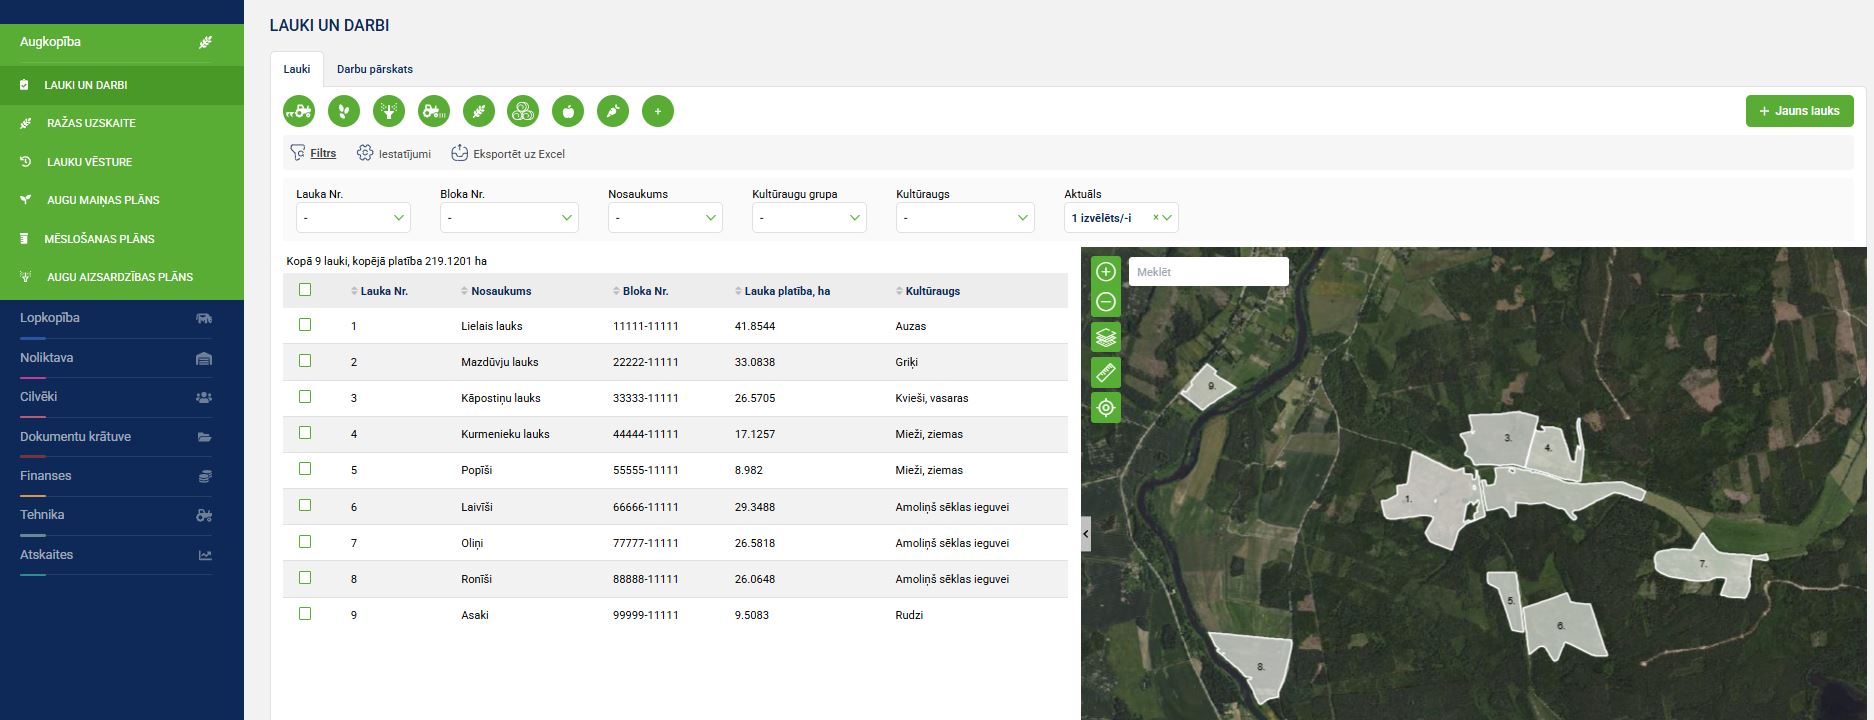This screenshot has height=720, width=1874.
Task: Select the Lauki tab
Action: [297, 69]
